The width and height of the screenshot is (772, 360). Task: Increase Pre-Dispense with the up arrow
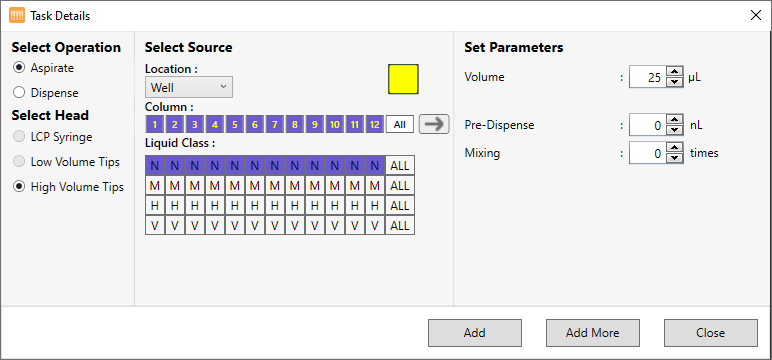[675, 120]
